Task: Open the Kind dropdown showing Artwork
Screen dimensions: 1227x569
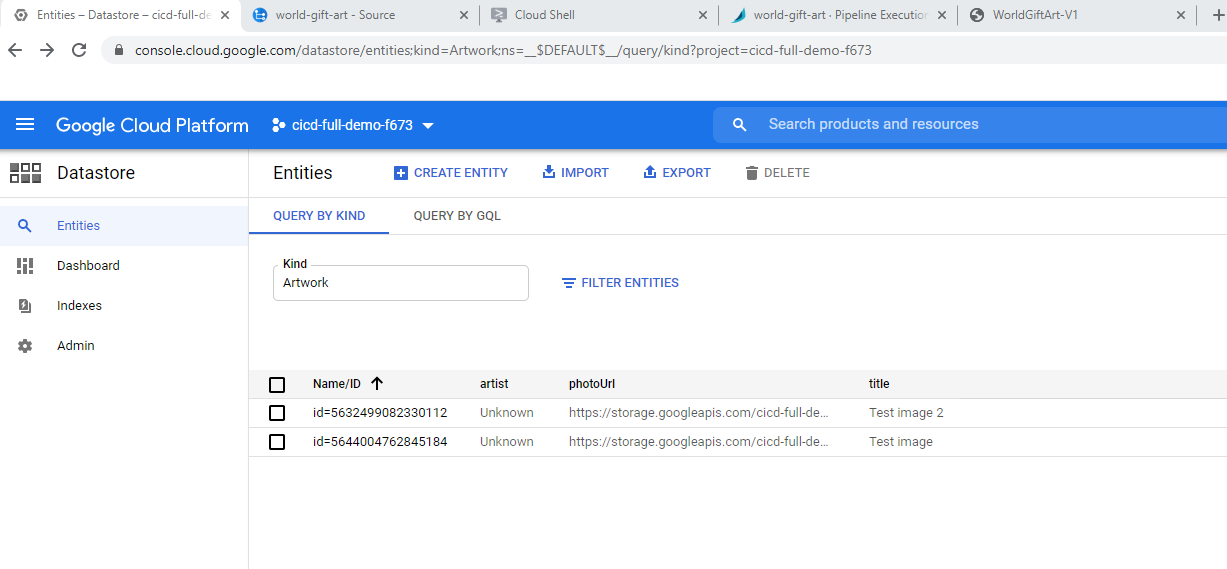Action: (x=400, y=283)
